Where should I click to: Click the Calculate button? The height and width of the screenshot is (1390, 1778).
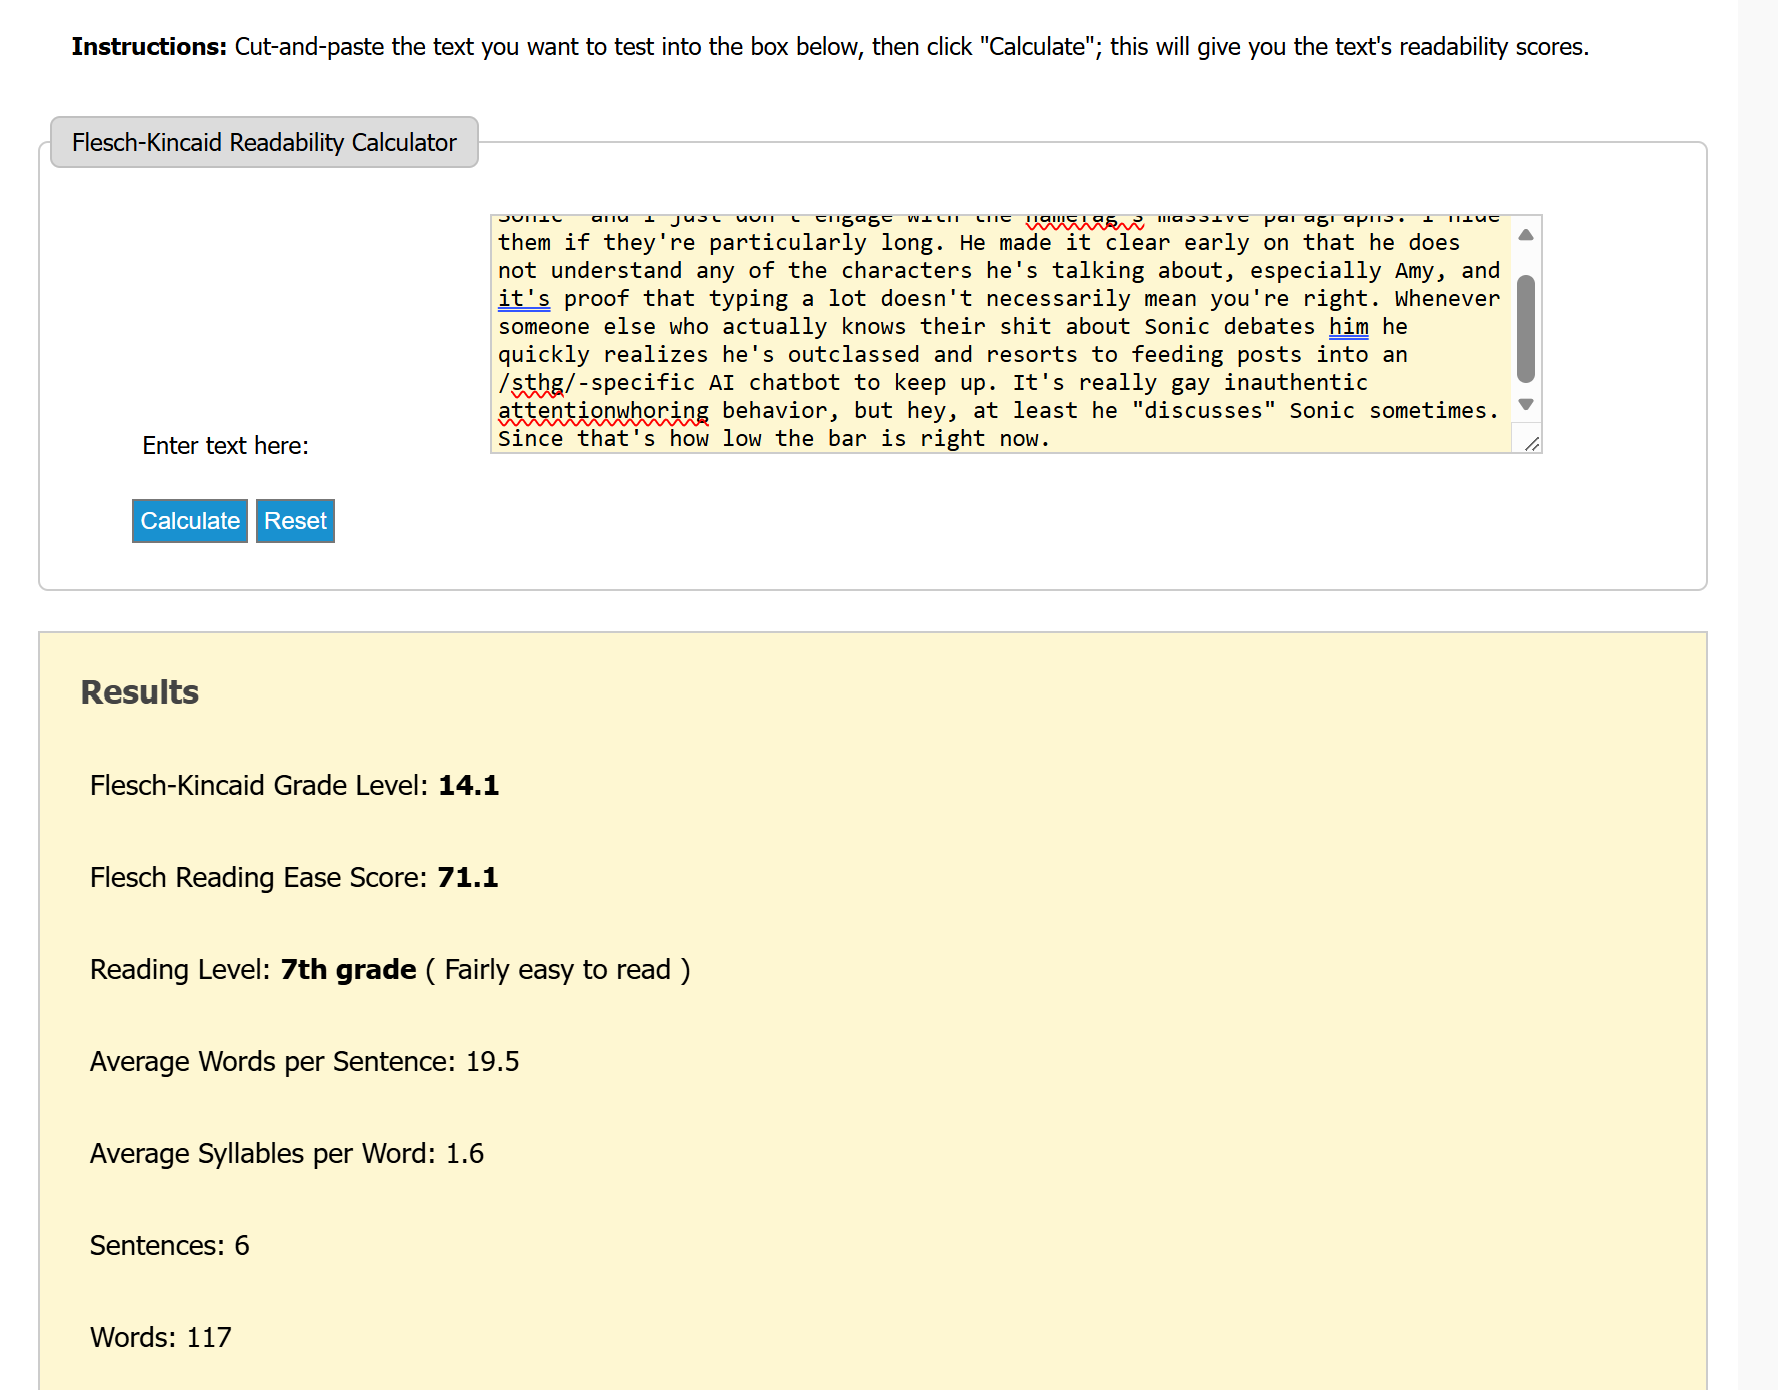[190, 521]
